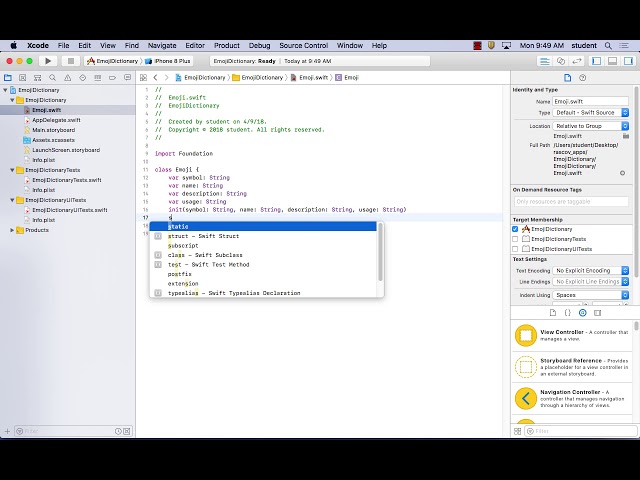Open the File inspector
This screenshot has width=640, height=480.
tap(567, 78)
